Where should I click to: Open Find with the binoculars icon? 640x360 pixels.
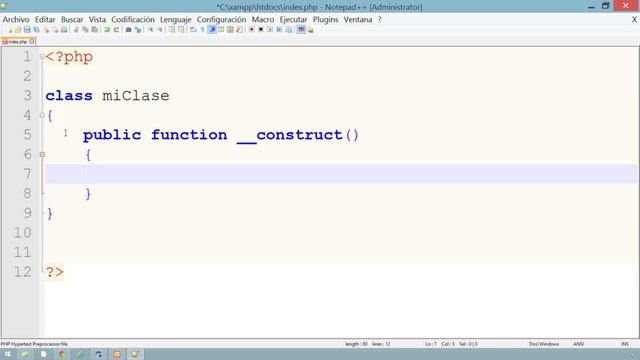point(128,30)
